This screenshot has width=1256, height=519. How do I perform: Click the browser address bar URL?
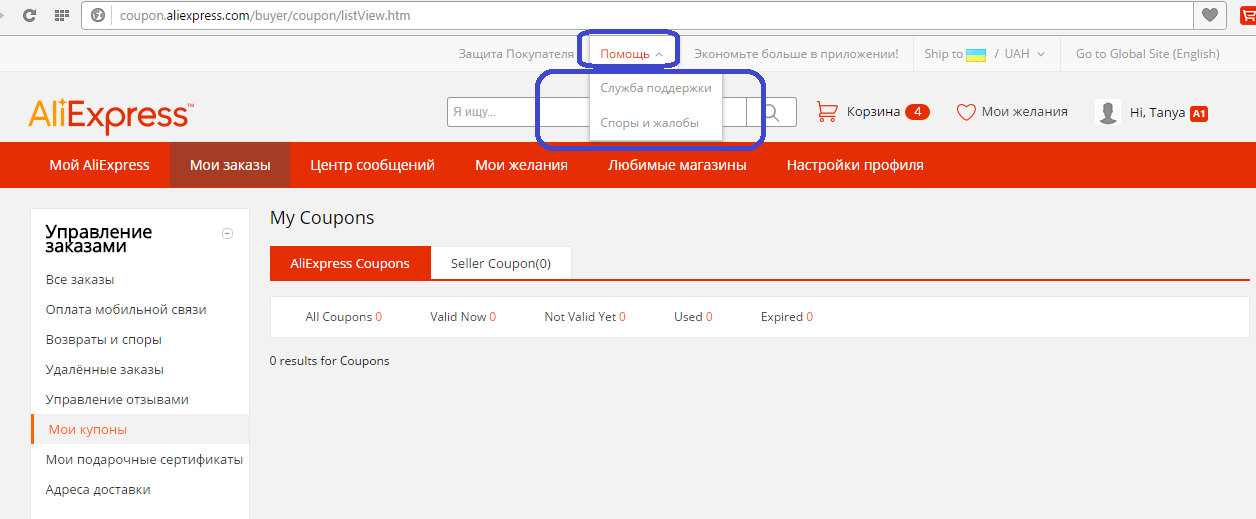(x=265, y=16)
